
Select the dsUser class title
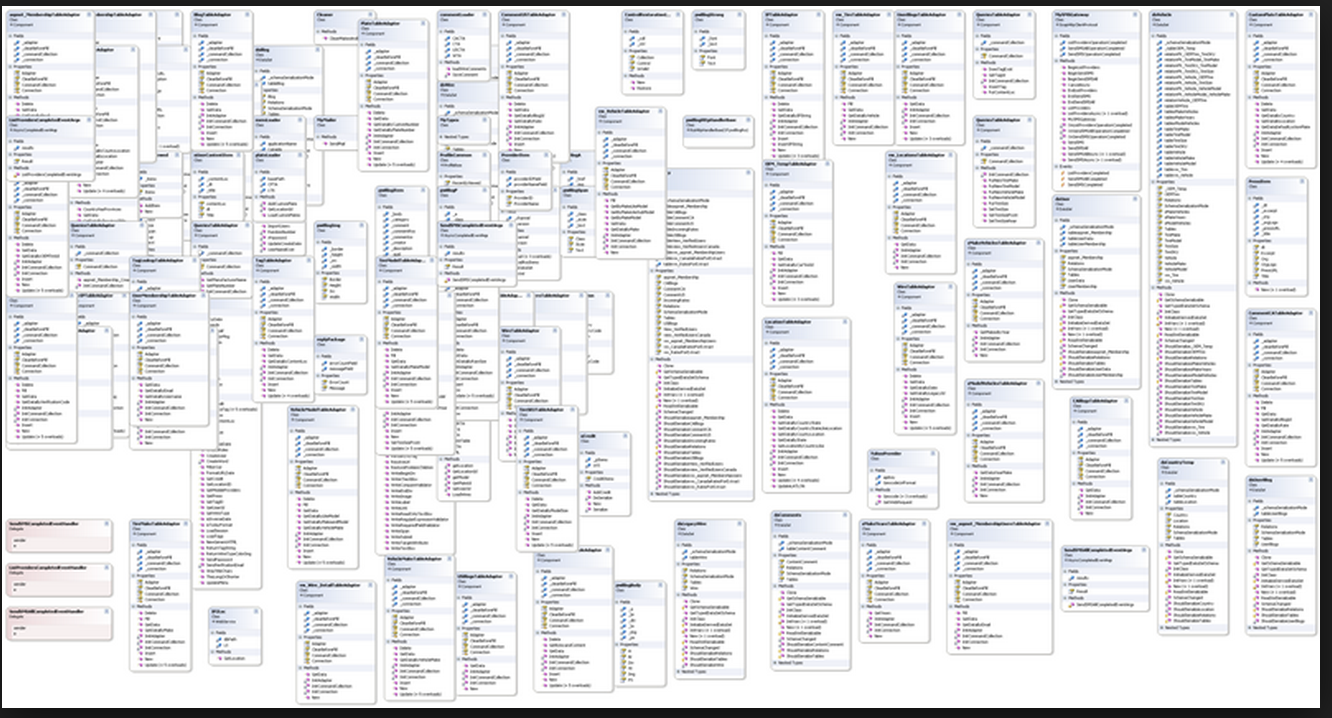(x=1062, y=199)
